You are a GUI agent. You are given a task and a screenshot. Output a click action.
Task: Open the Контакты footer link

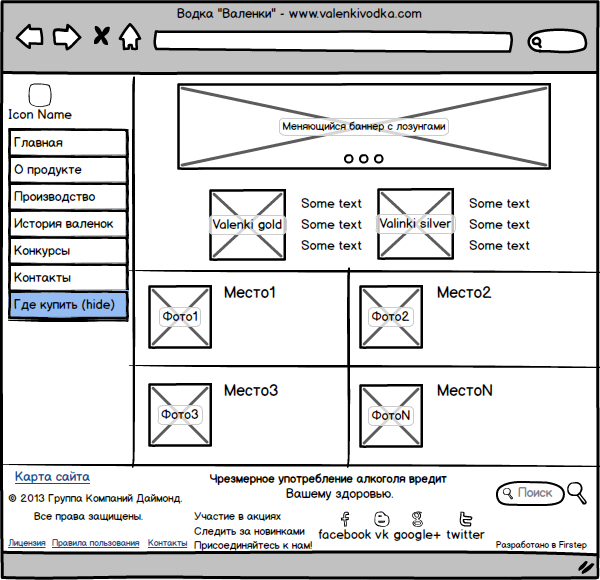pos(168,543)
